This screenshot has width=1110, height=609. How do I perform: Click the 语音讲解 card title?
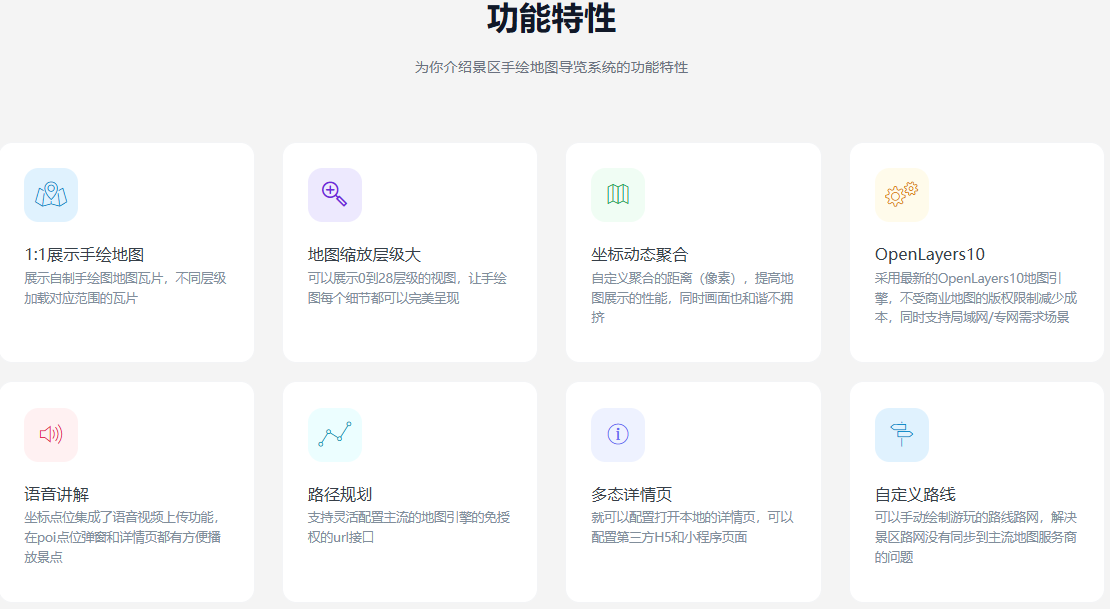[57, 494]
